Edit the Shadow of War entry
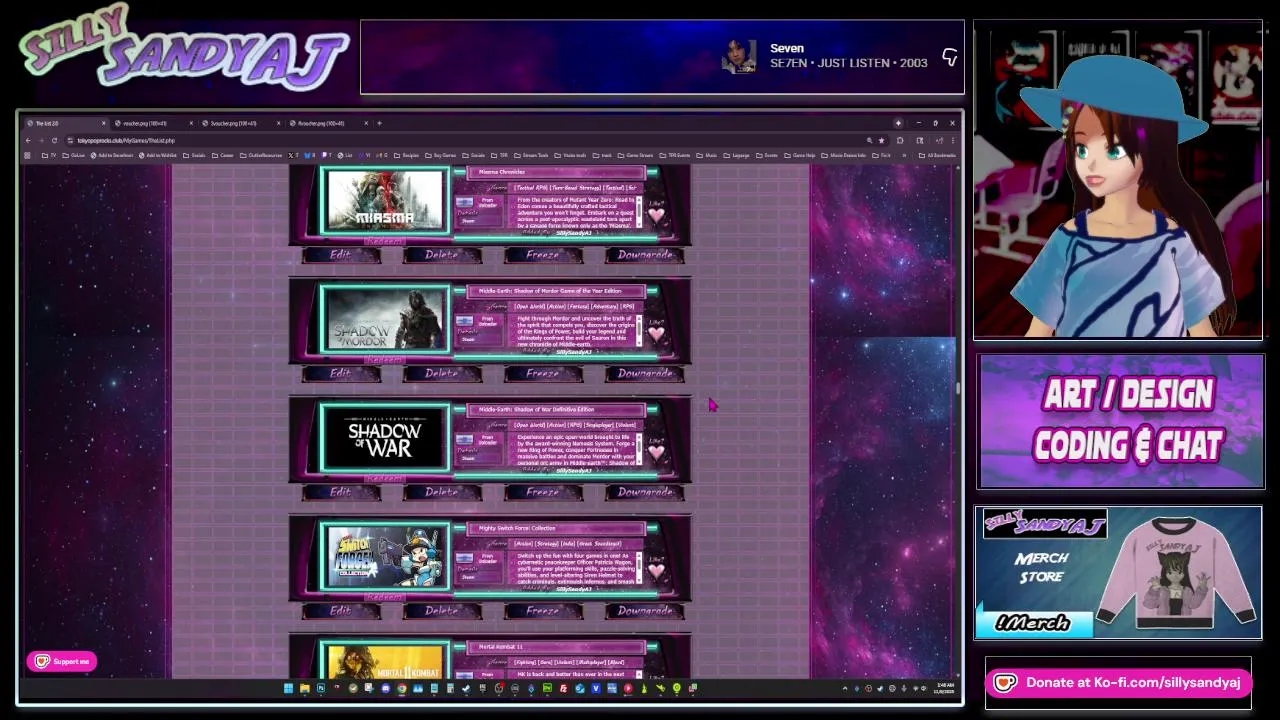This screenshot has height=720, width=1280. (x=341, y=492)
